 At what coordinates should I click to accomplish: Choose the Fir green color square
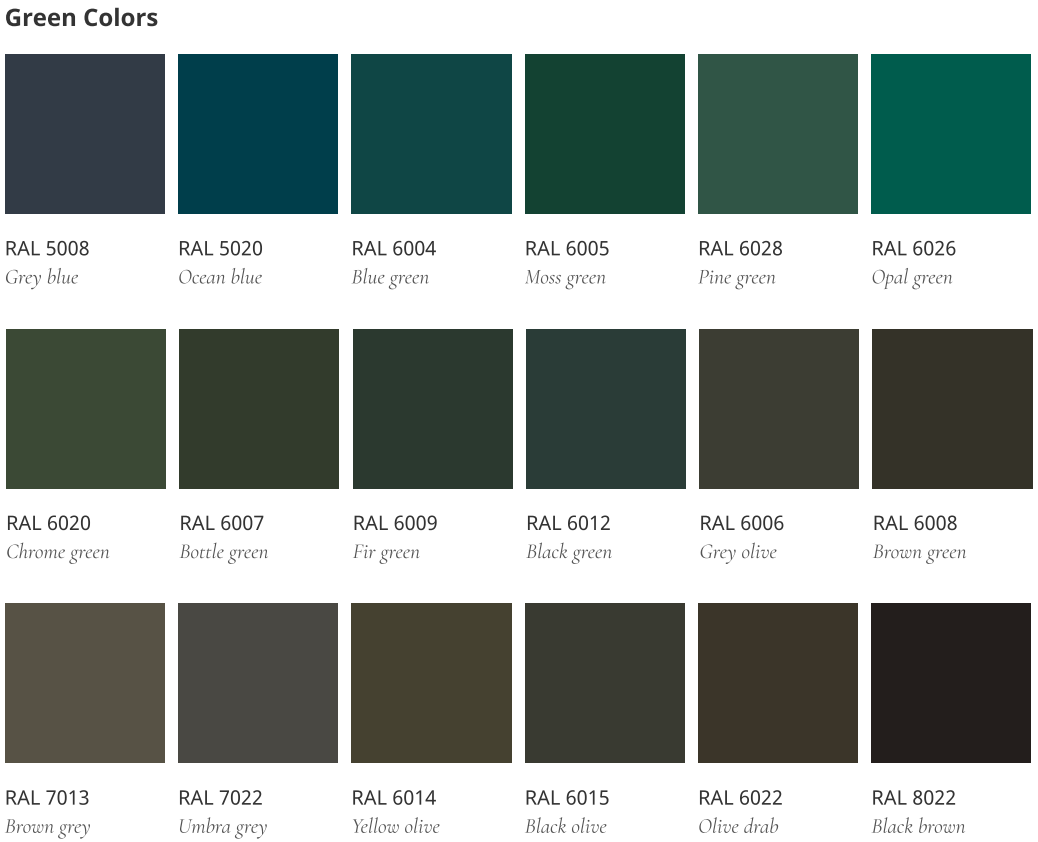tap(433, 409)
